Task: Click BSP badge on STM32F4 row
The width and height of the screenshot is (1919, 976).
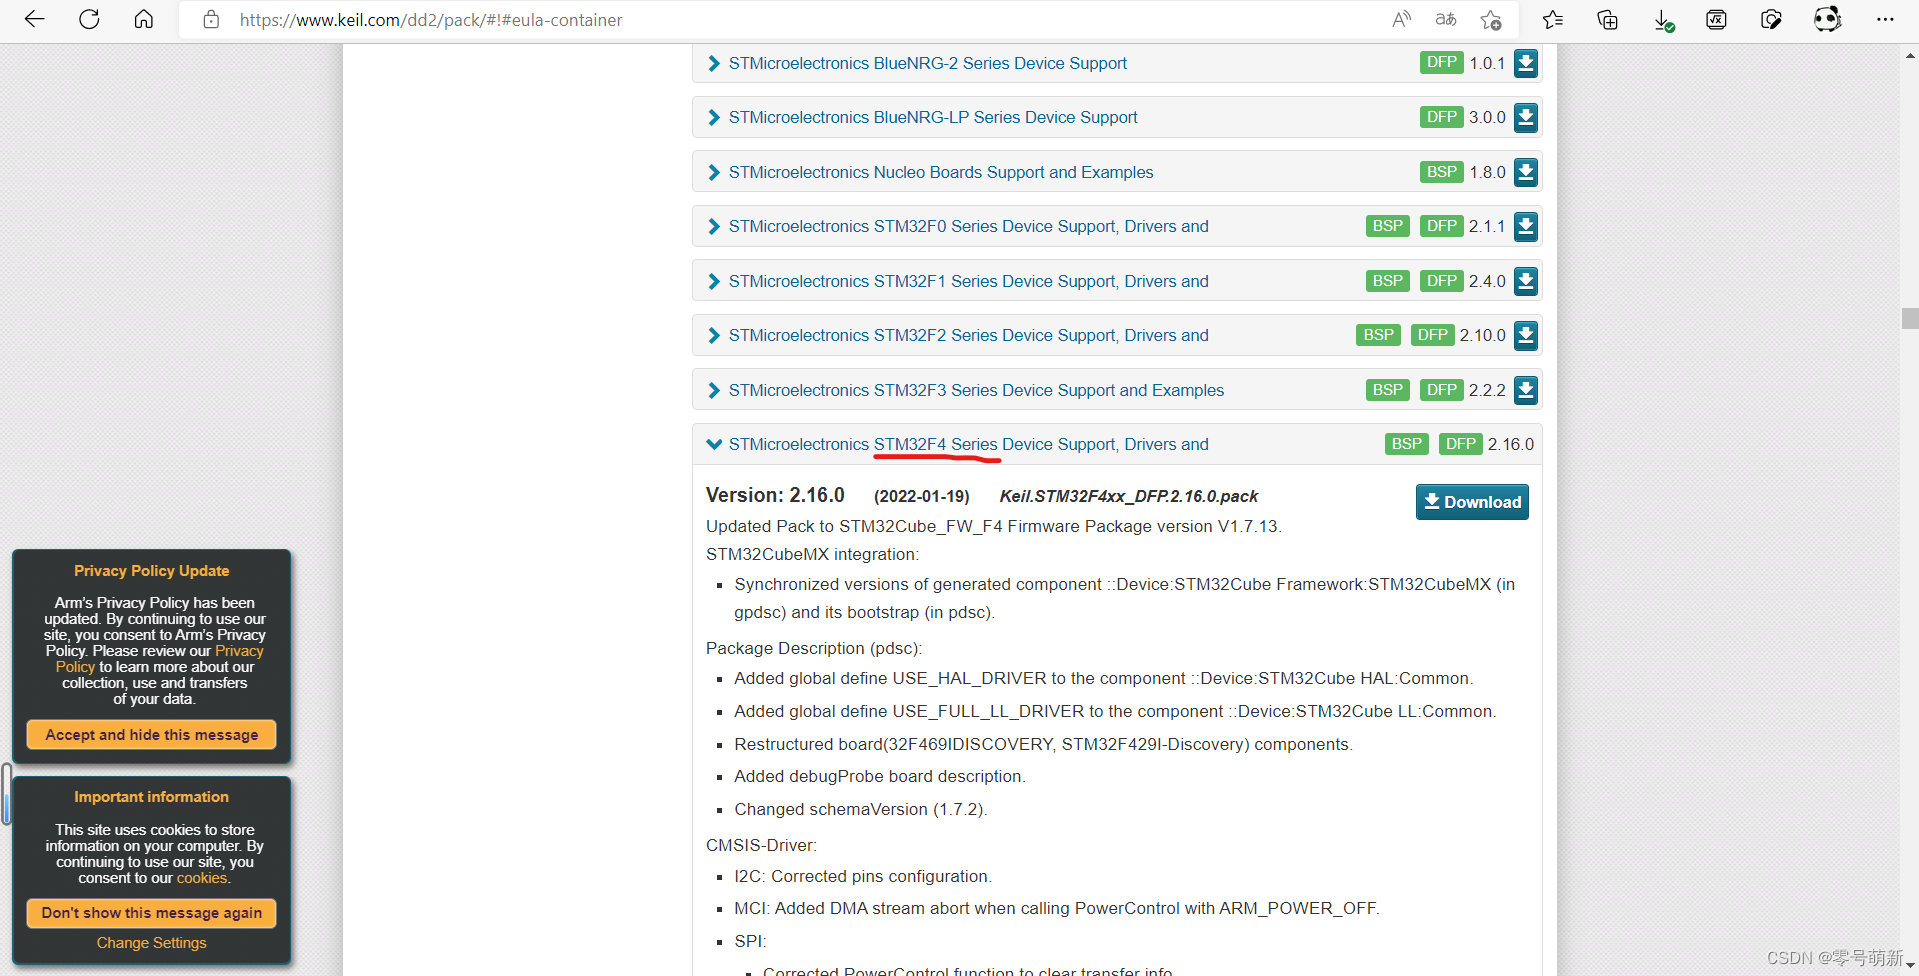Action: point(1406,444)
